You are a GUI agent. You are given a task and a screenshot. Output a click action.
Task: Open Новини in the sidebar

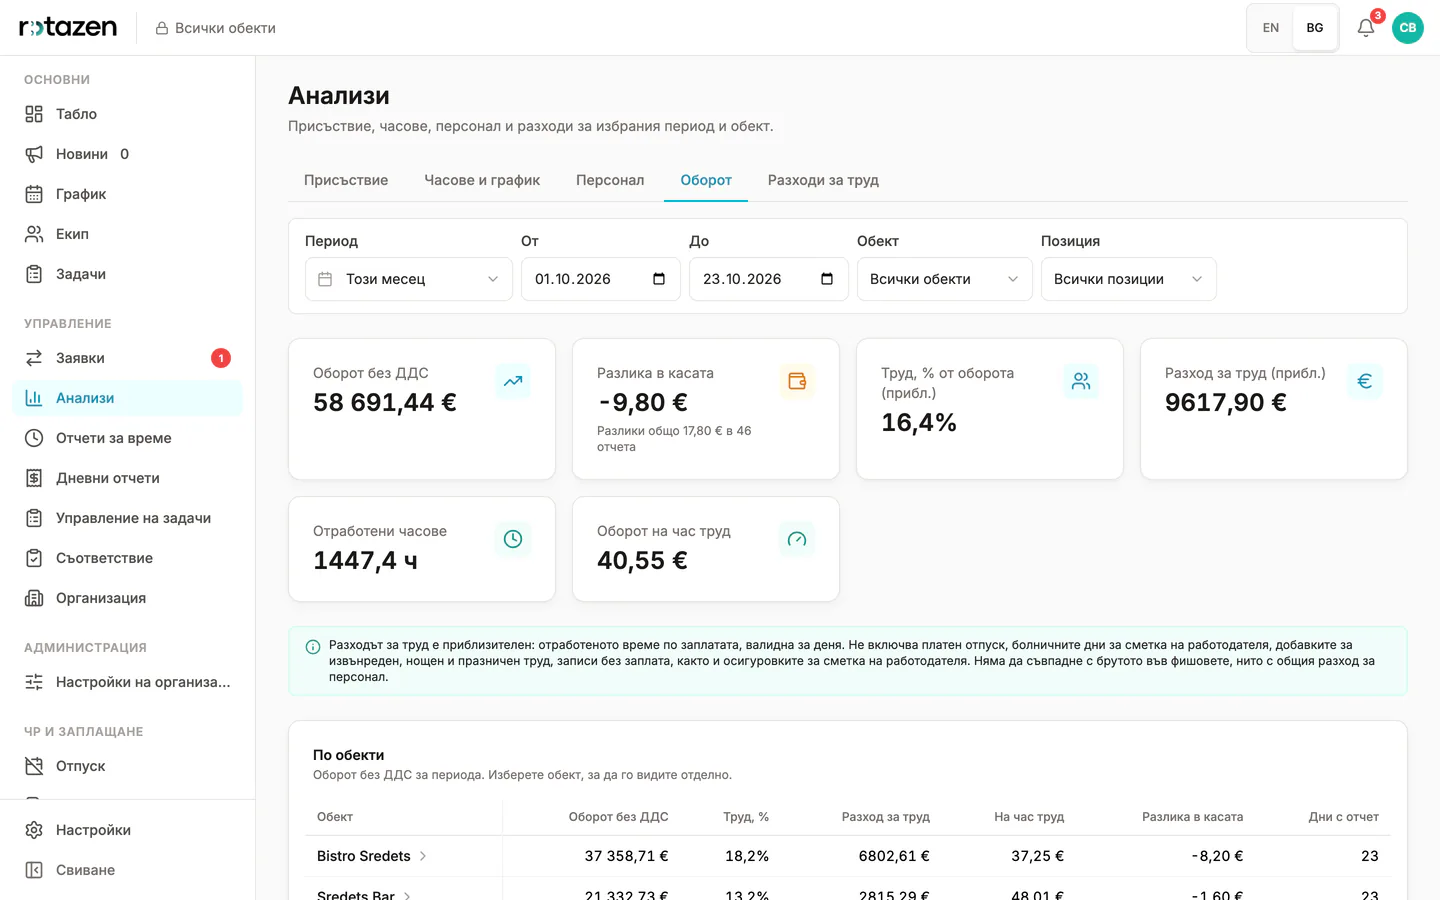click(128, 154)
